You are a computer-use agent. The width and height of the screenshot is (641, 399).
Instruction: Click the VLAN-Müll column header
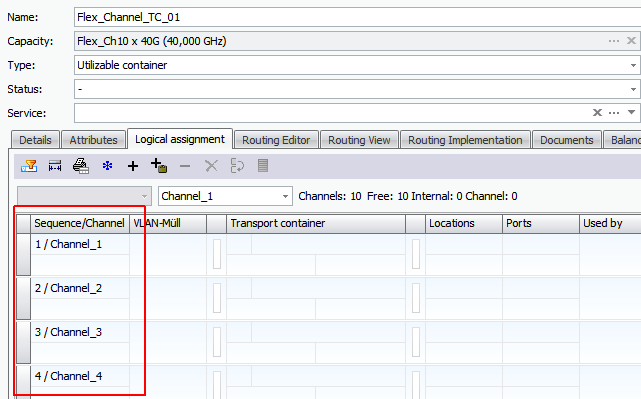click(168, 223)
